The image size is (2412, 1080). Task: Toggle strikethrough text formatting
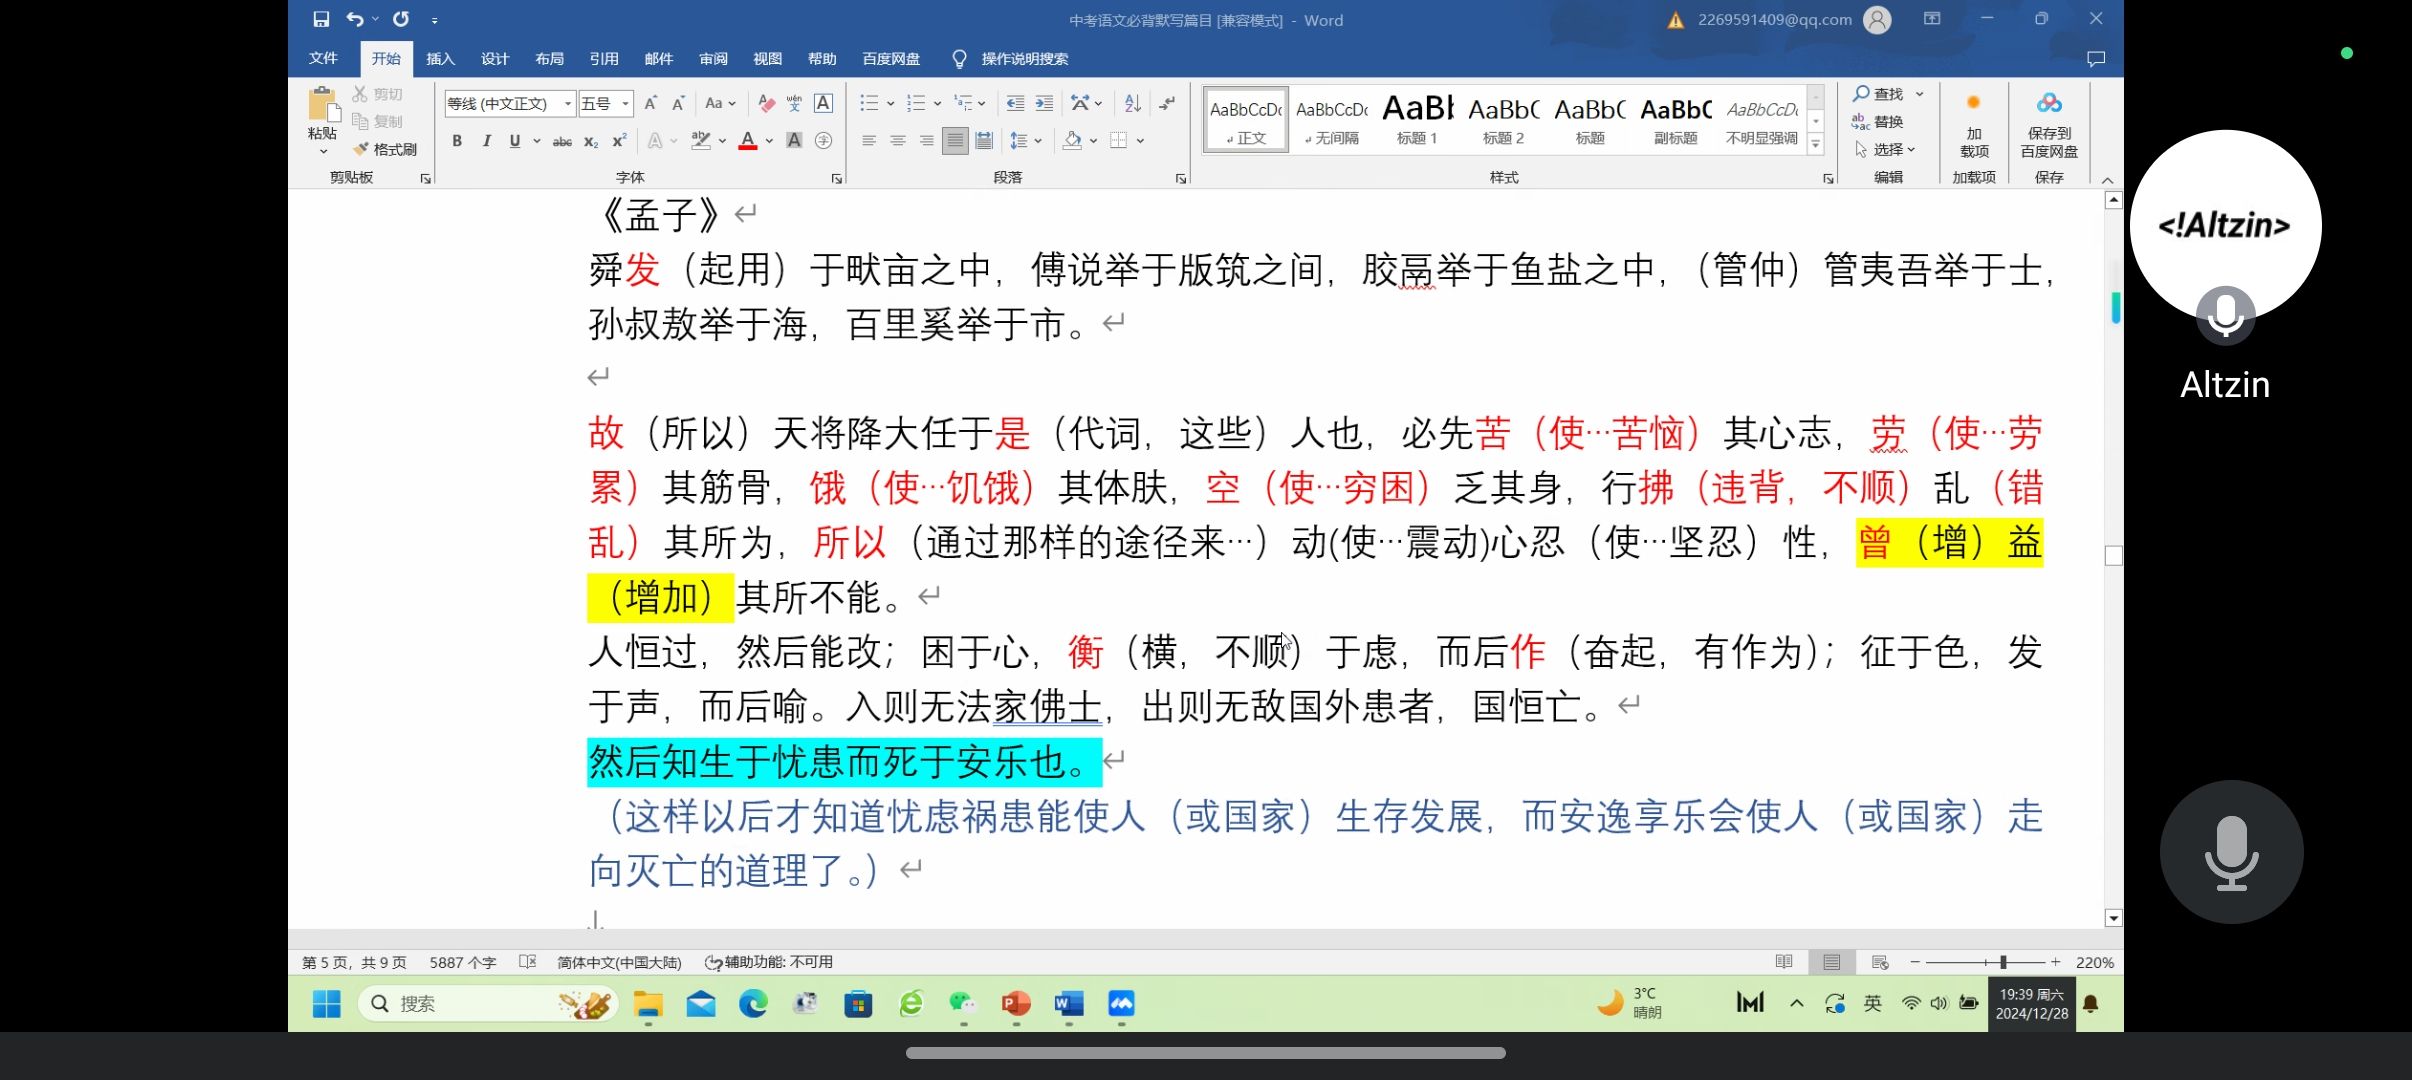562,141
